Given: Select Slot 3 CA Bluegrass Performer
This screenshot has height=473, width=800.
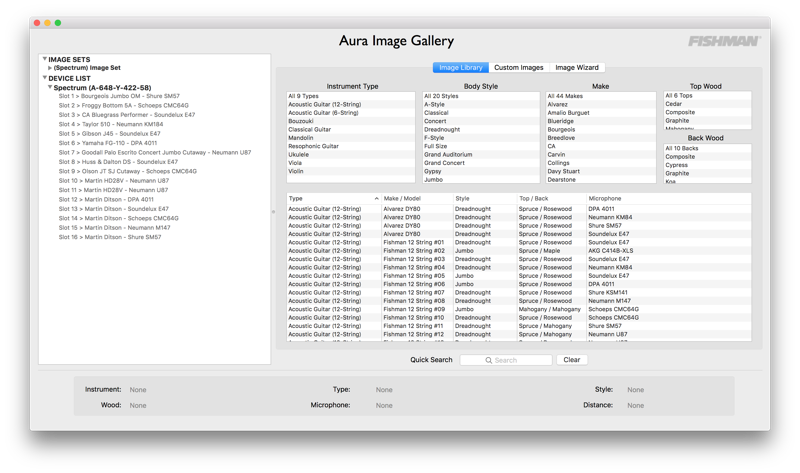Looking at the screenshot, I should (127, 115).
